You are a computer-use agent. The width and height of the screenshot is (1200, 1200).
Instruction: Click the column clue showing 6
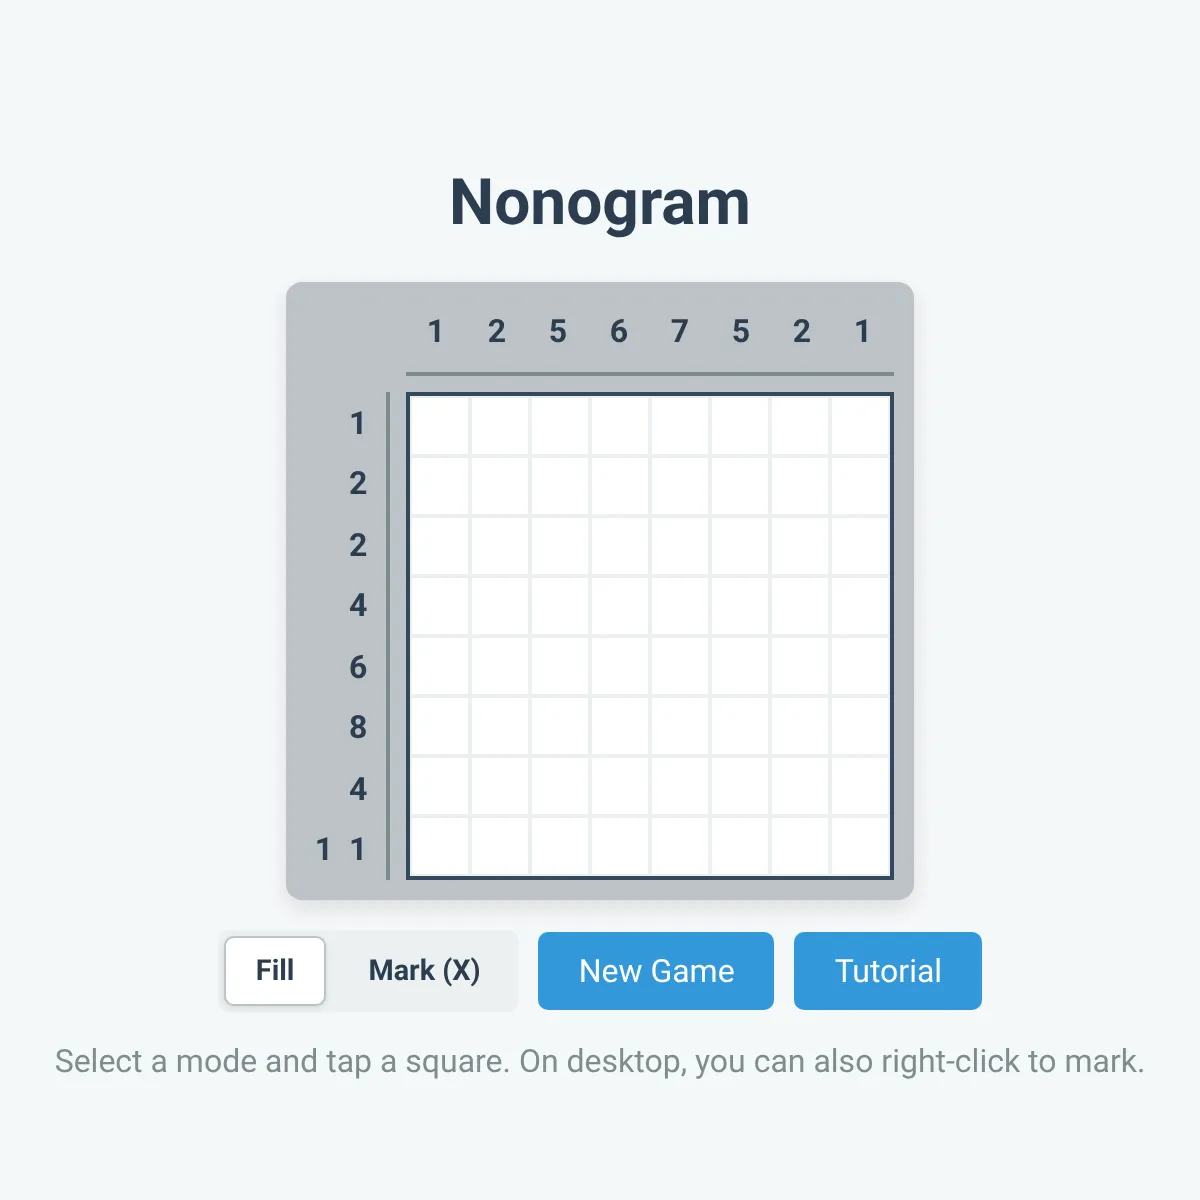(x=619, y=331)
